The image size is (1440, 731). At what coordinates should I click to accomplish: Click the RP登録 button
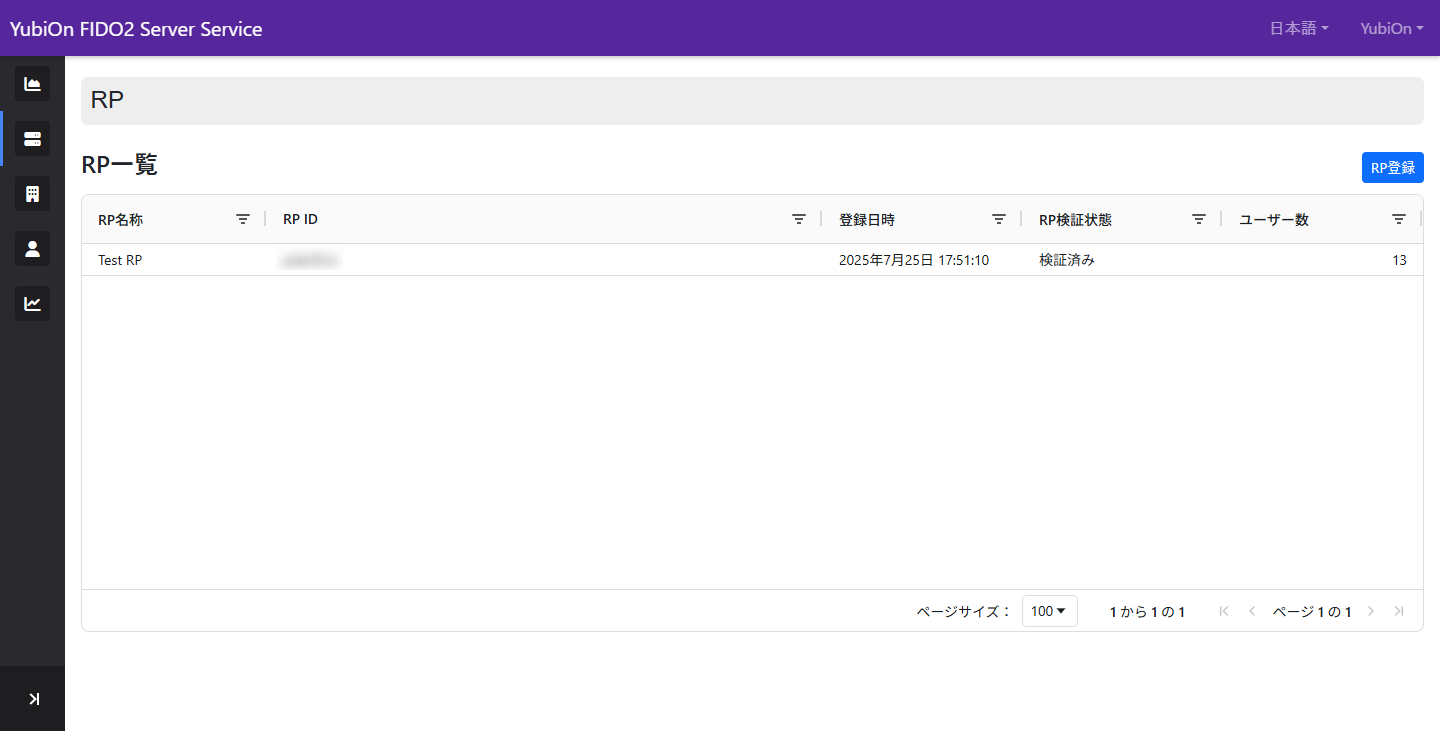1393,168
